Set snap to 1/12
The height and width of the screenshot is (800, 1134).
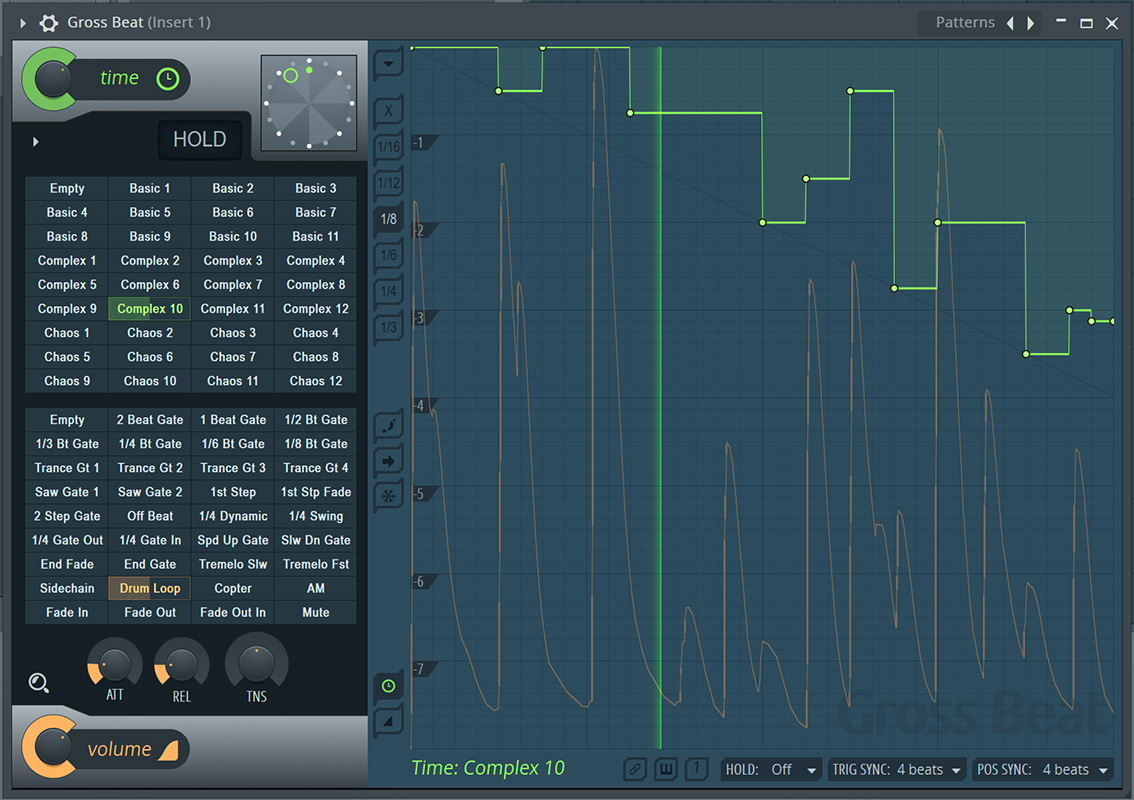[388, 183]
